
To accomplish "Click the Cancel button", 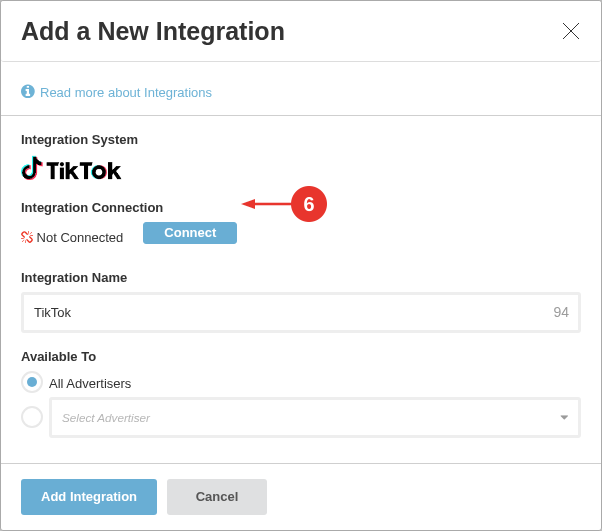I will (217, 496).
